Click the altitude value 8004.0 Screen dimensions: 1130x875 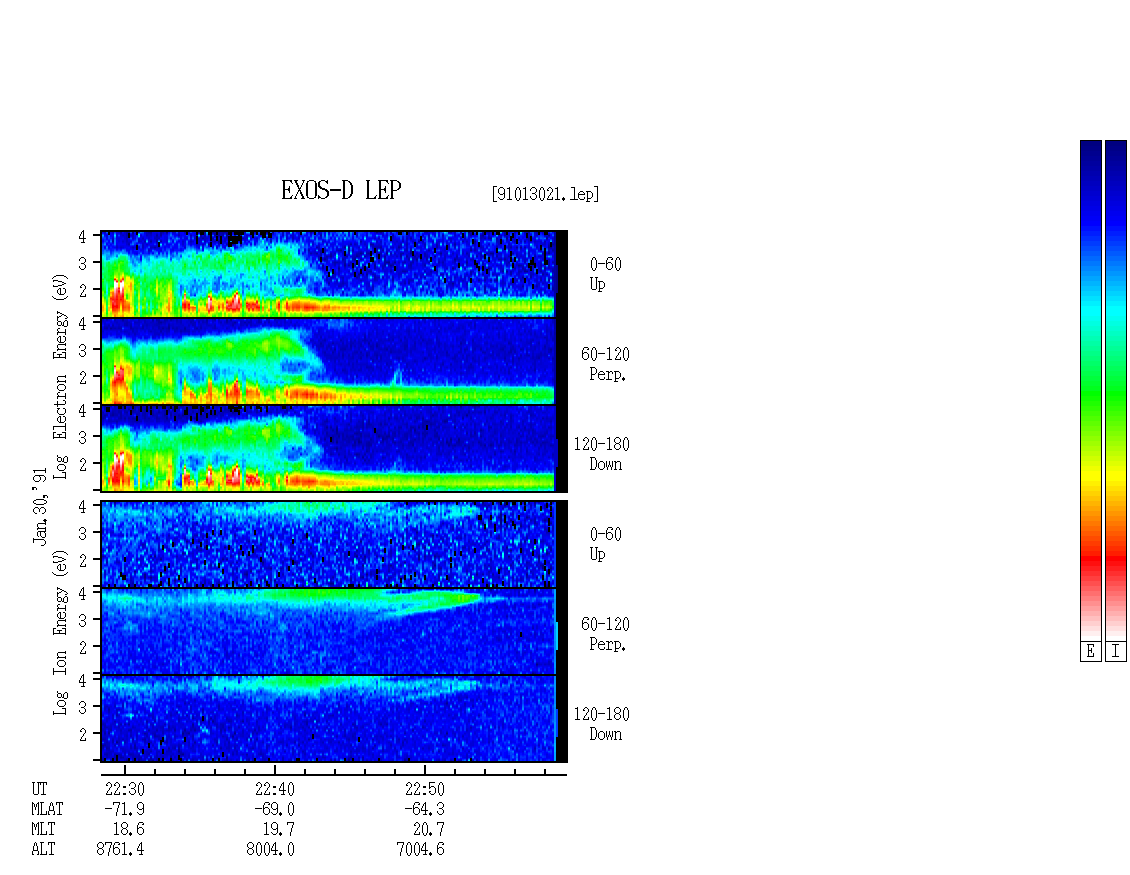pyautogui.click(x=270, y=850)
